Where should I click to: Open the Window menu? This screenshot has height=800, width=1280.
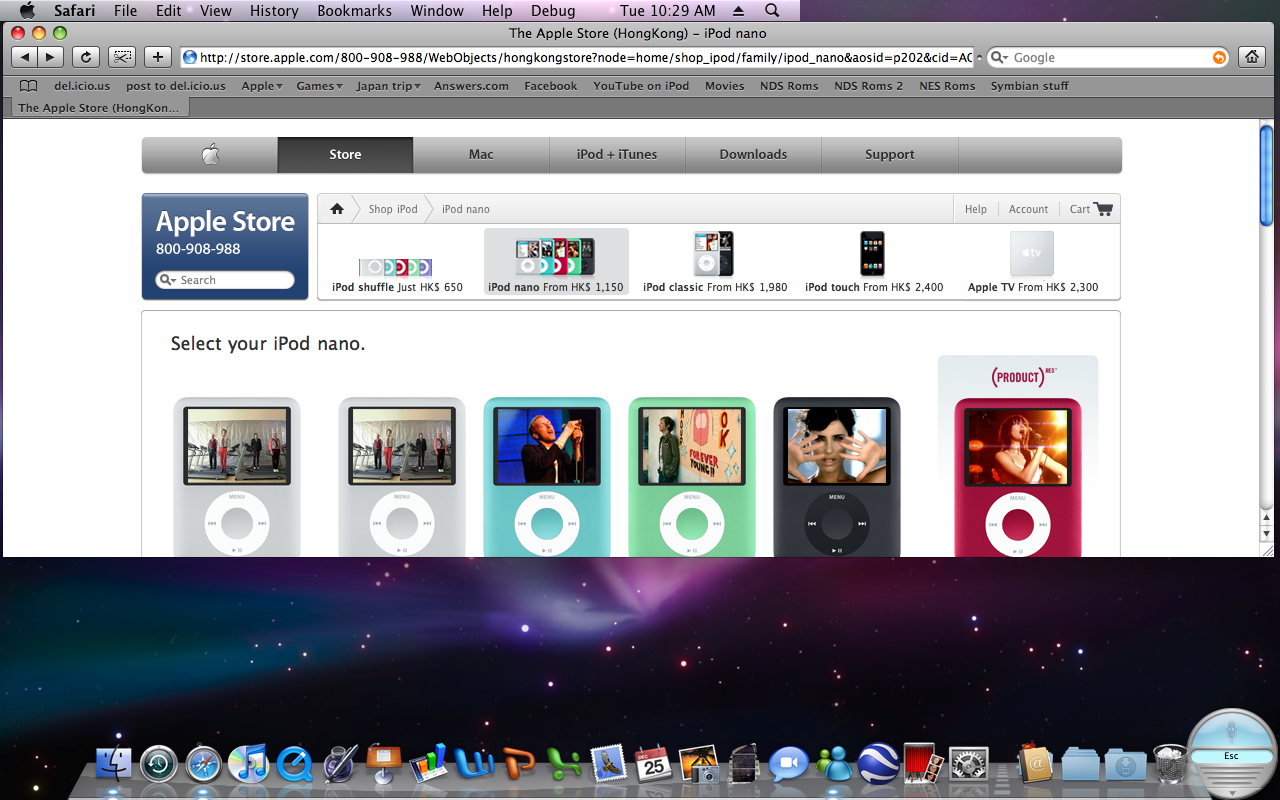click(437, 10)
